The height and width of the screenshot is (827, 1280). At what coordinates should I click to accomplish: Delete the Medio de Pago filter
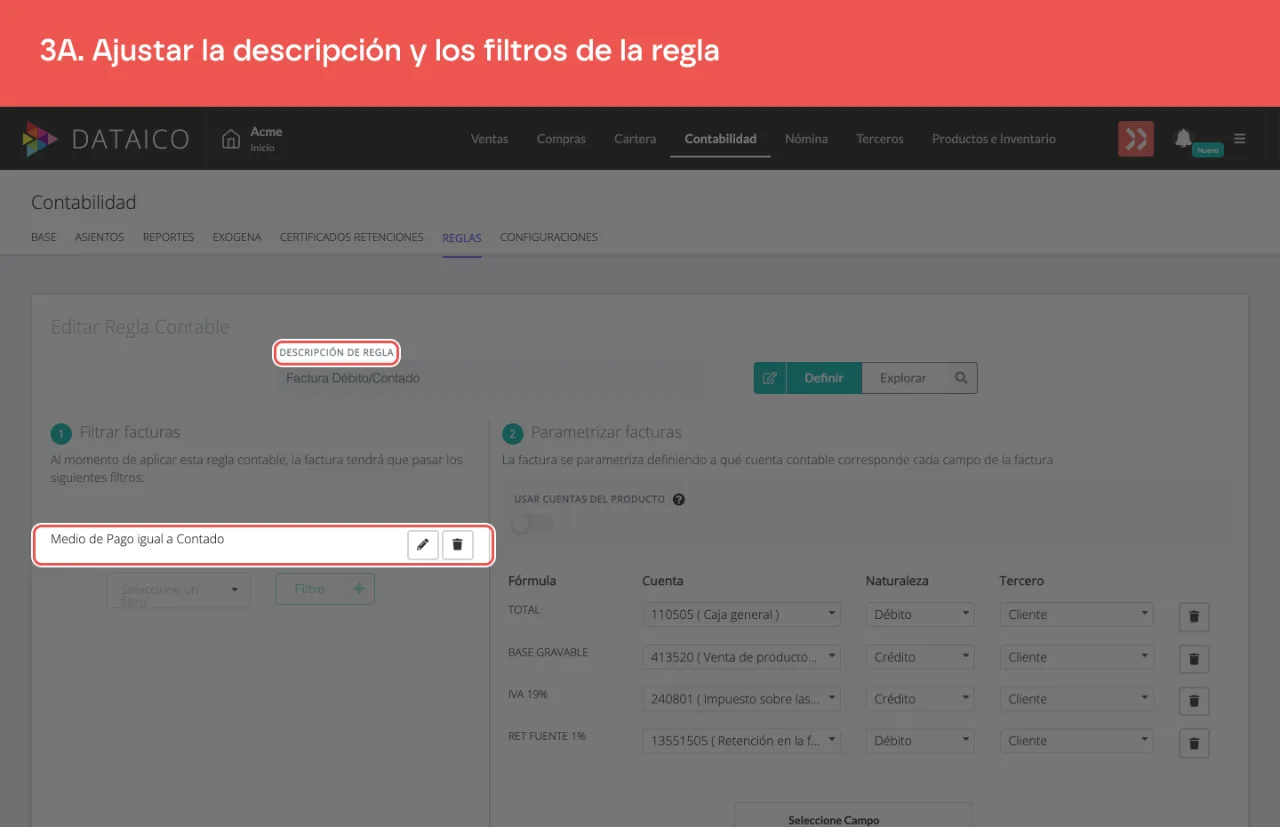[x=458, y=545]
